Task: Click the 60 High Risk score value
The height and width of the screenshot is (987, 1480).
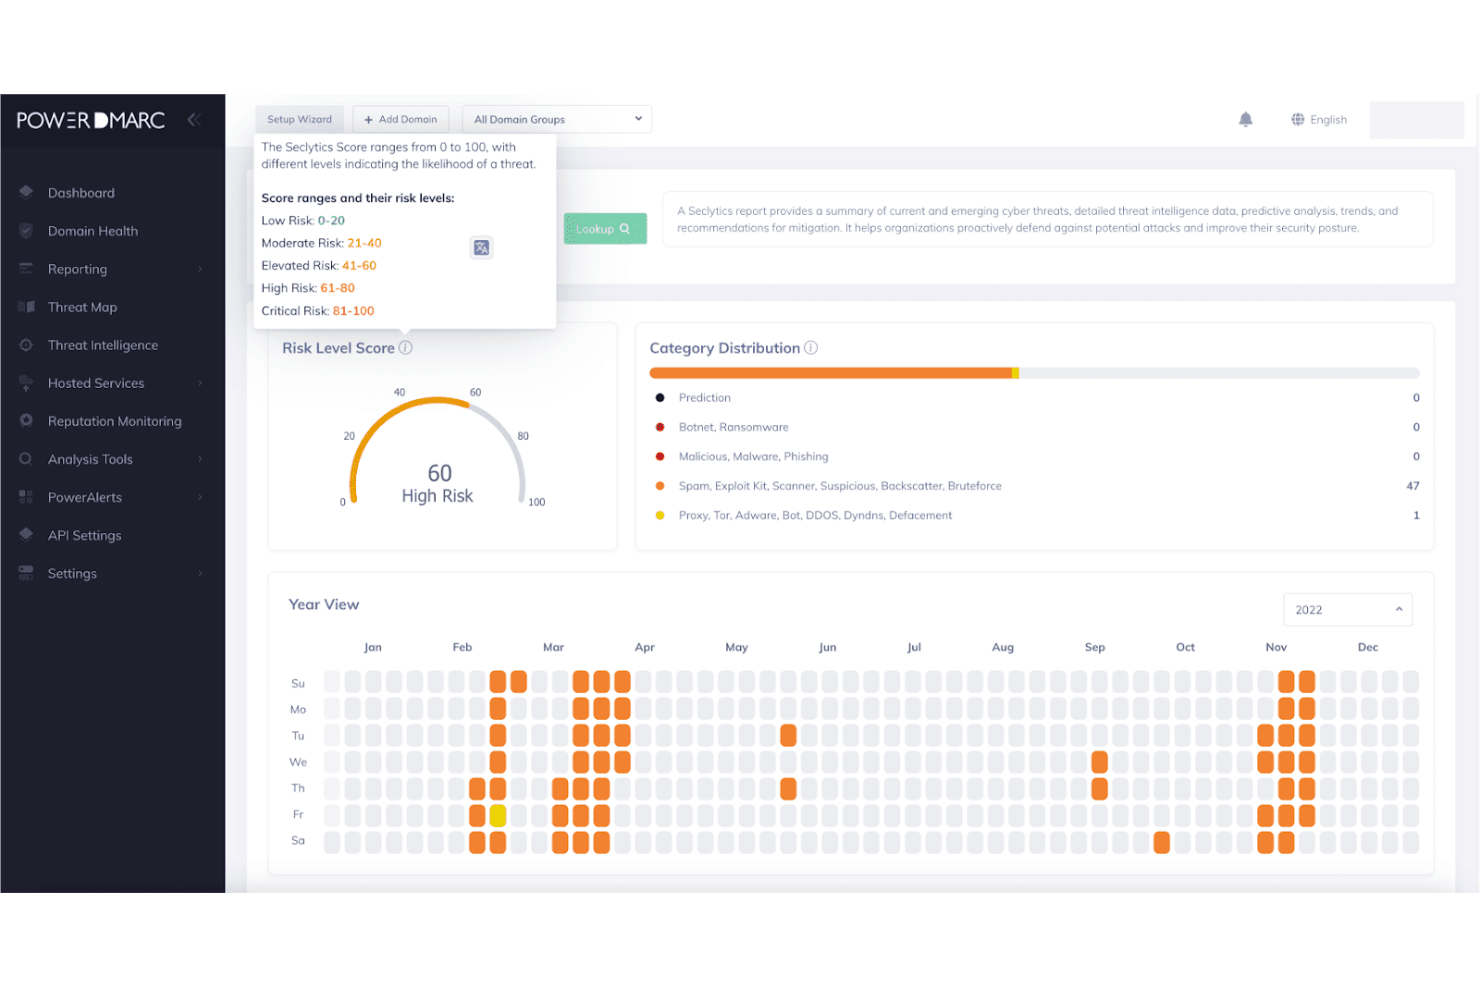Action: pyautogui.click(x=438, y=483)
